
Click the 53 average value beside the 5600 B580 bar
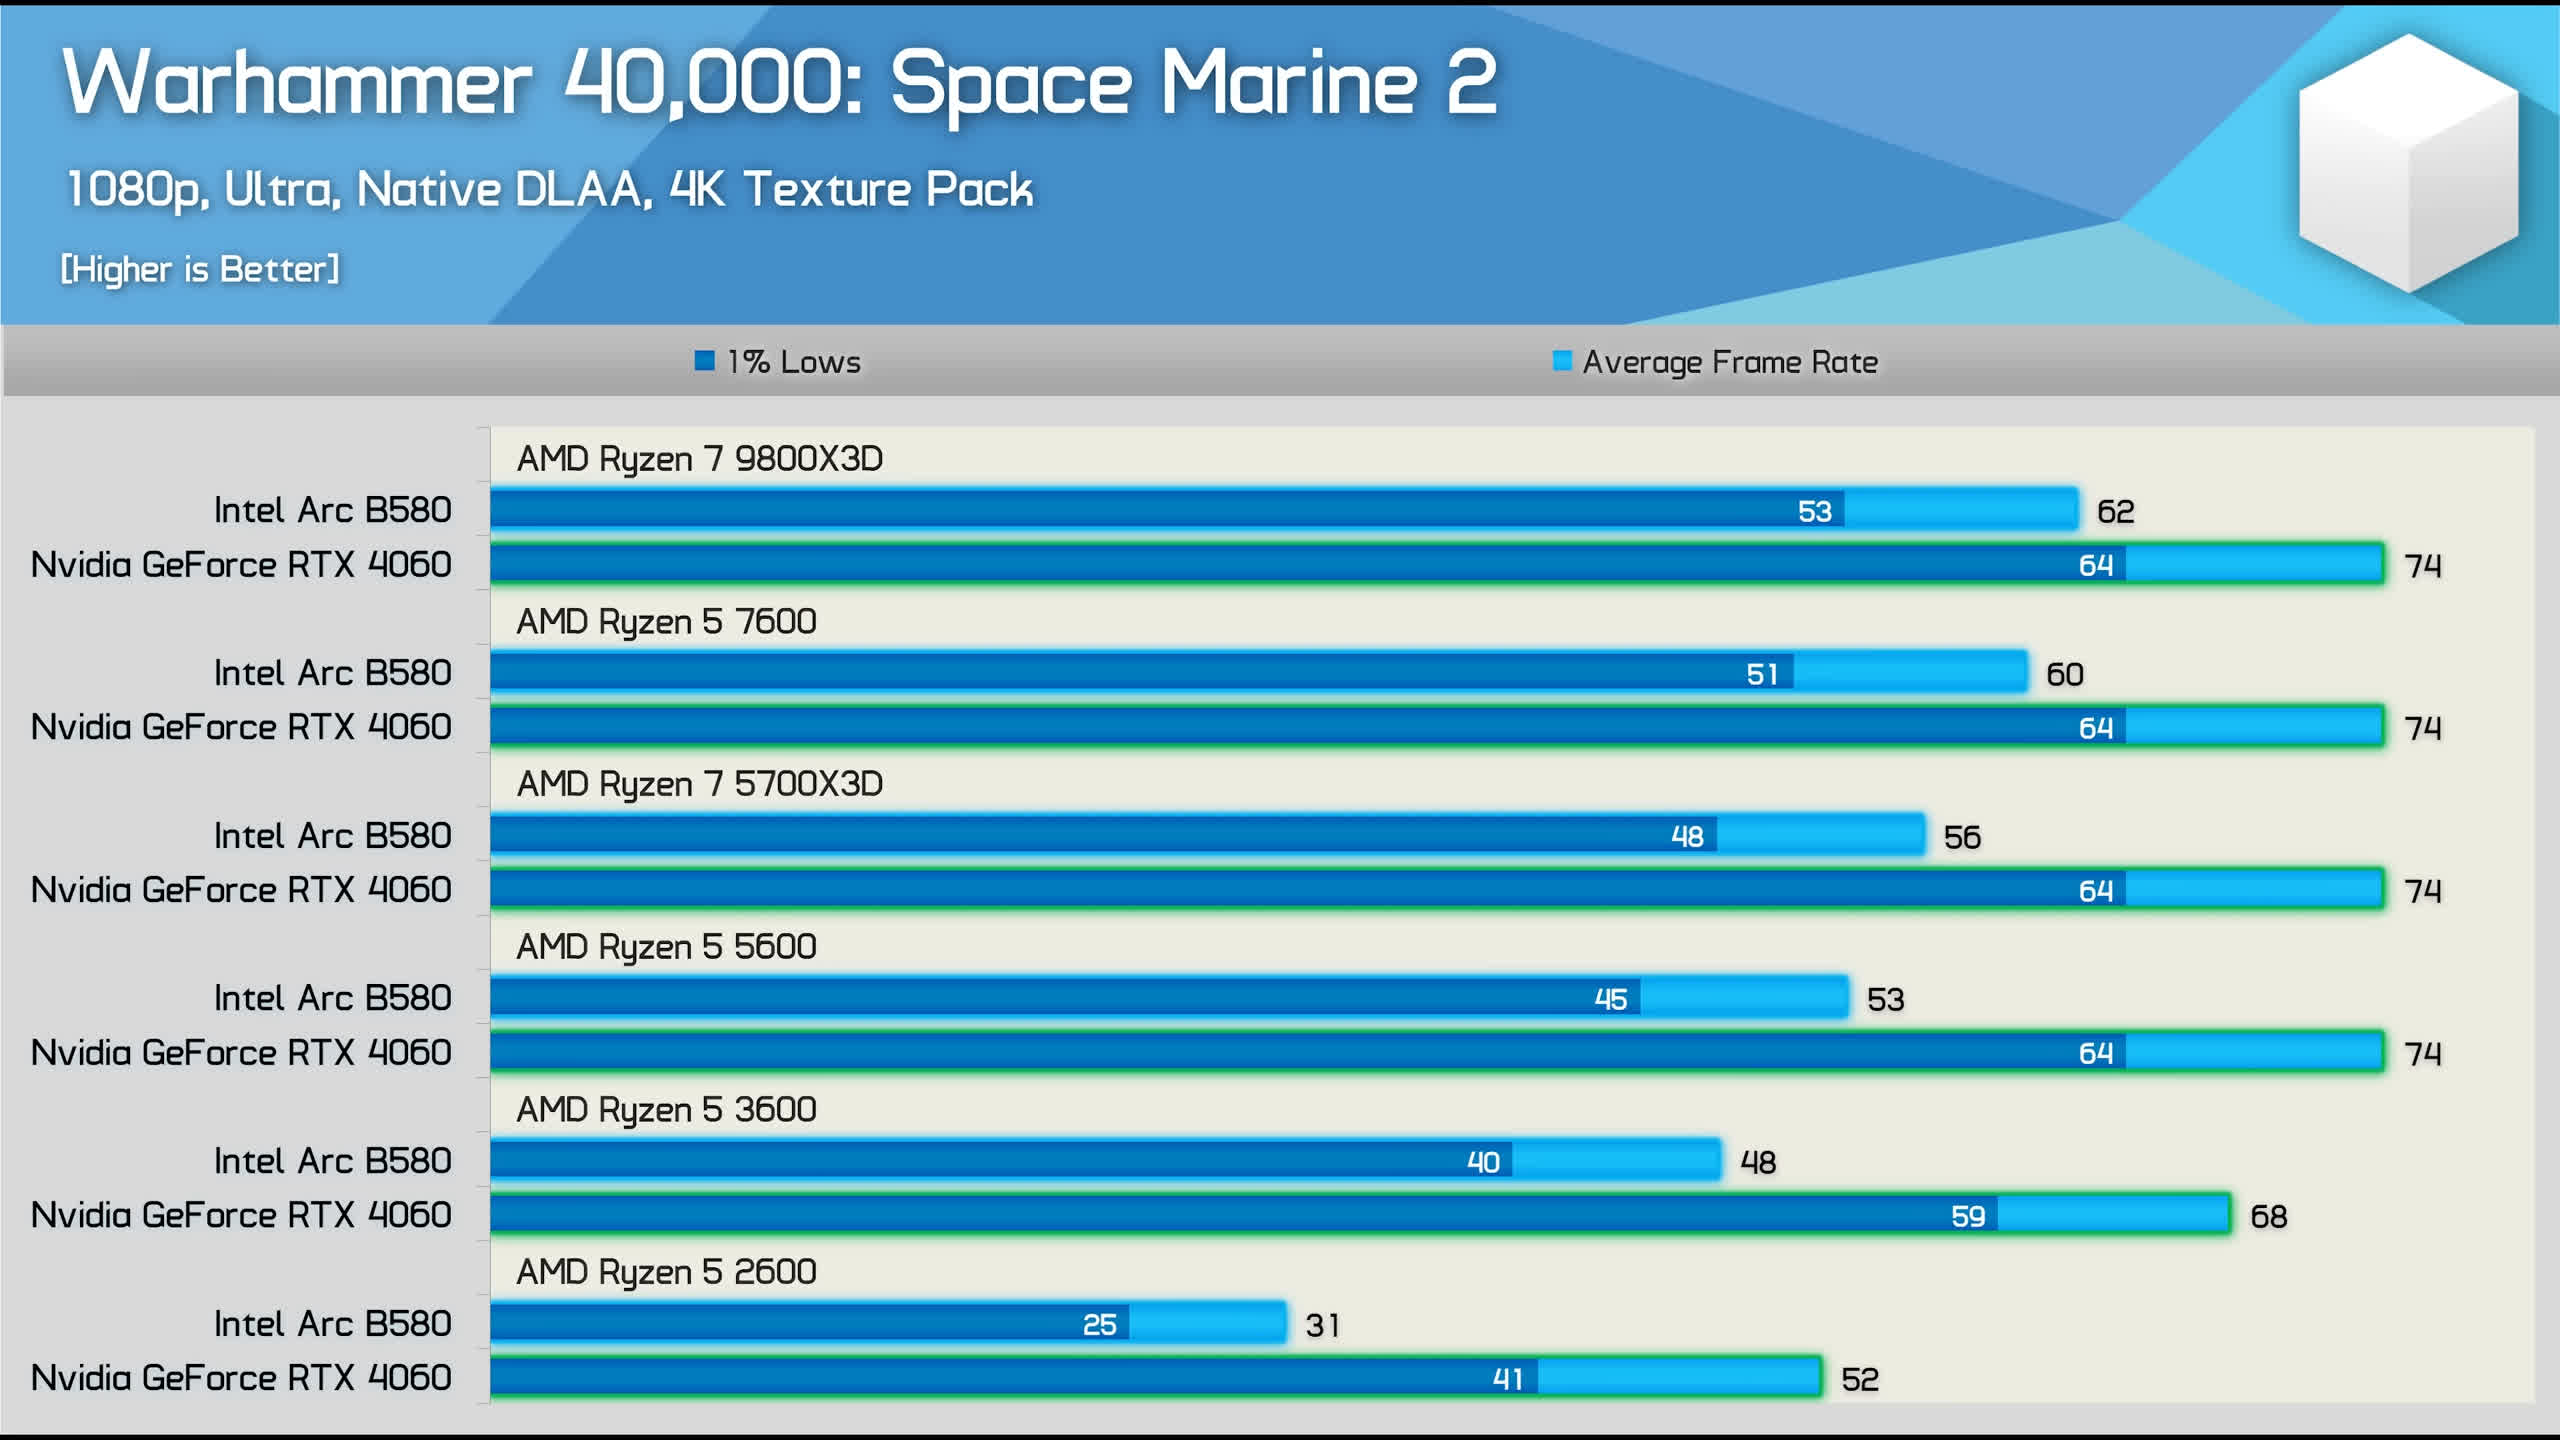pos(1886,1000)
